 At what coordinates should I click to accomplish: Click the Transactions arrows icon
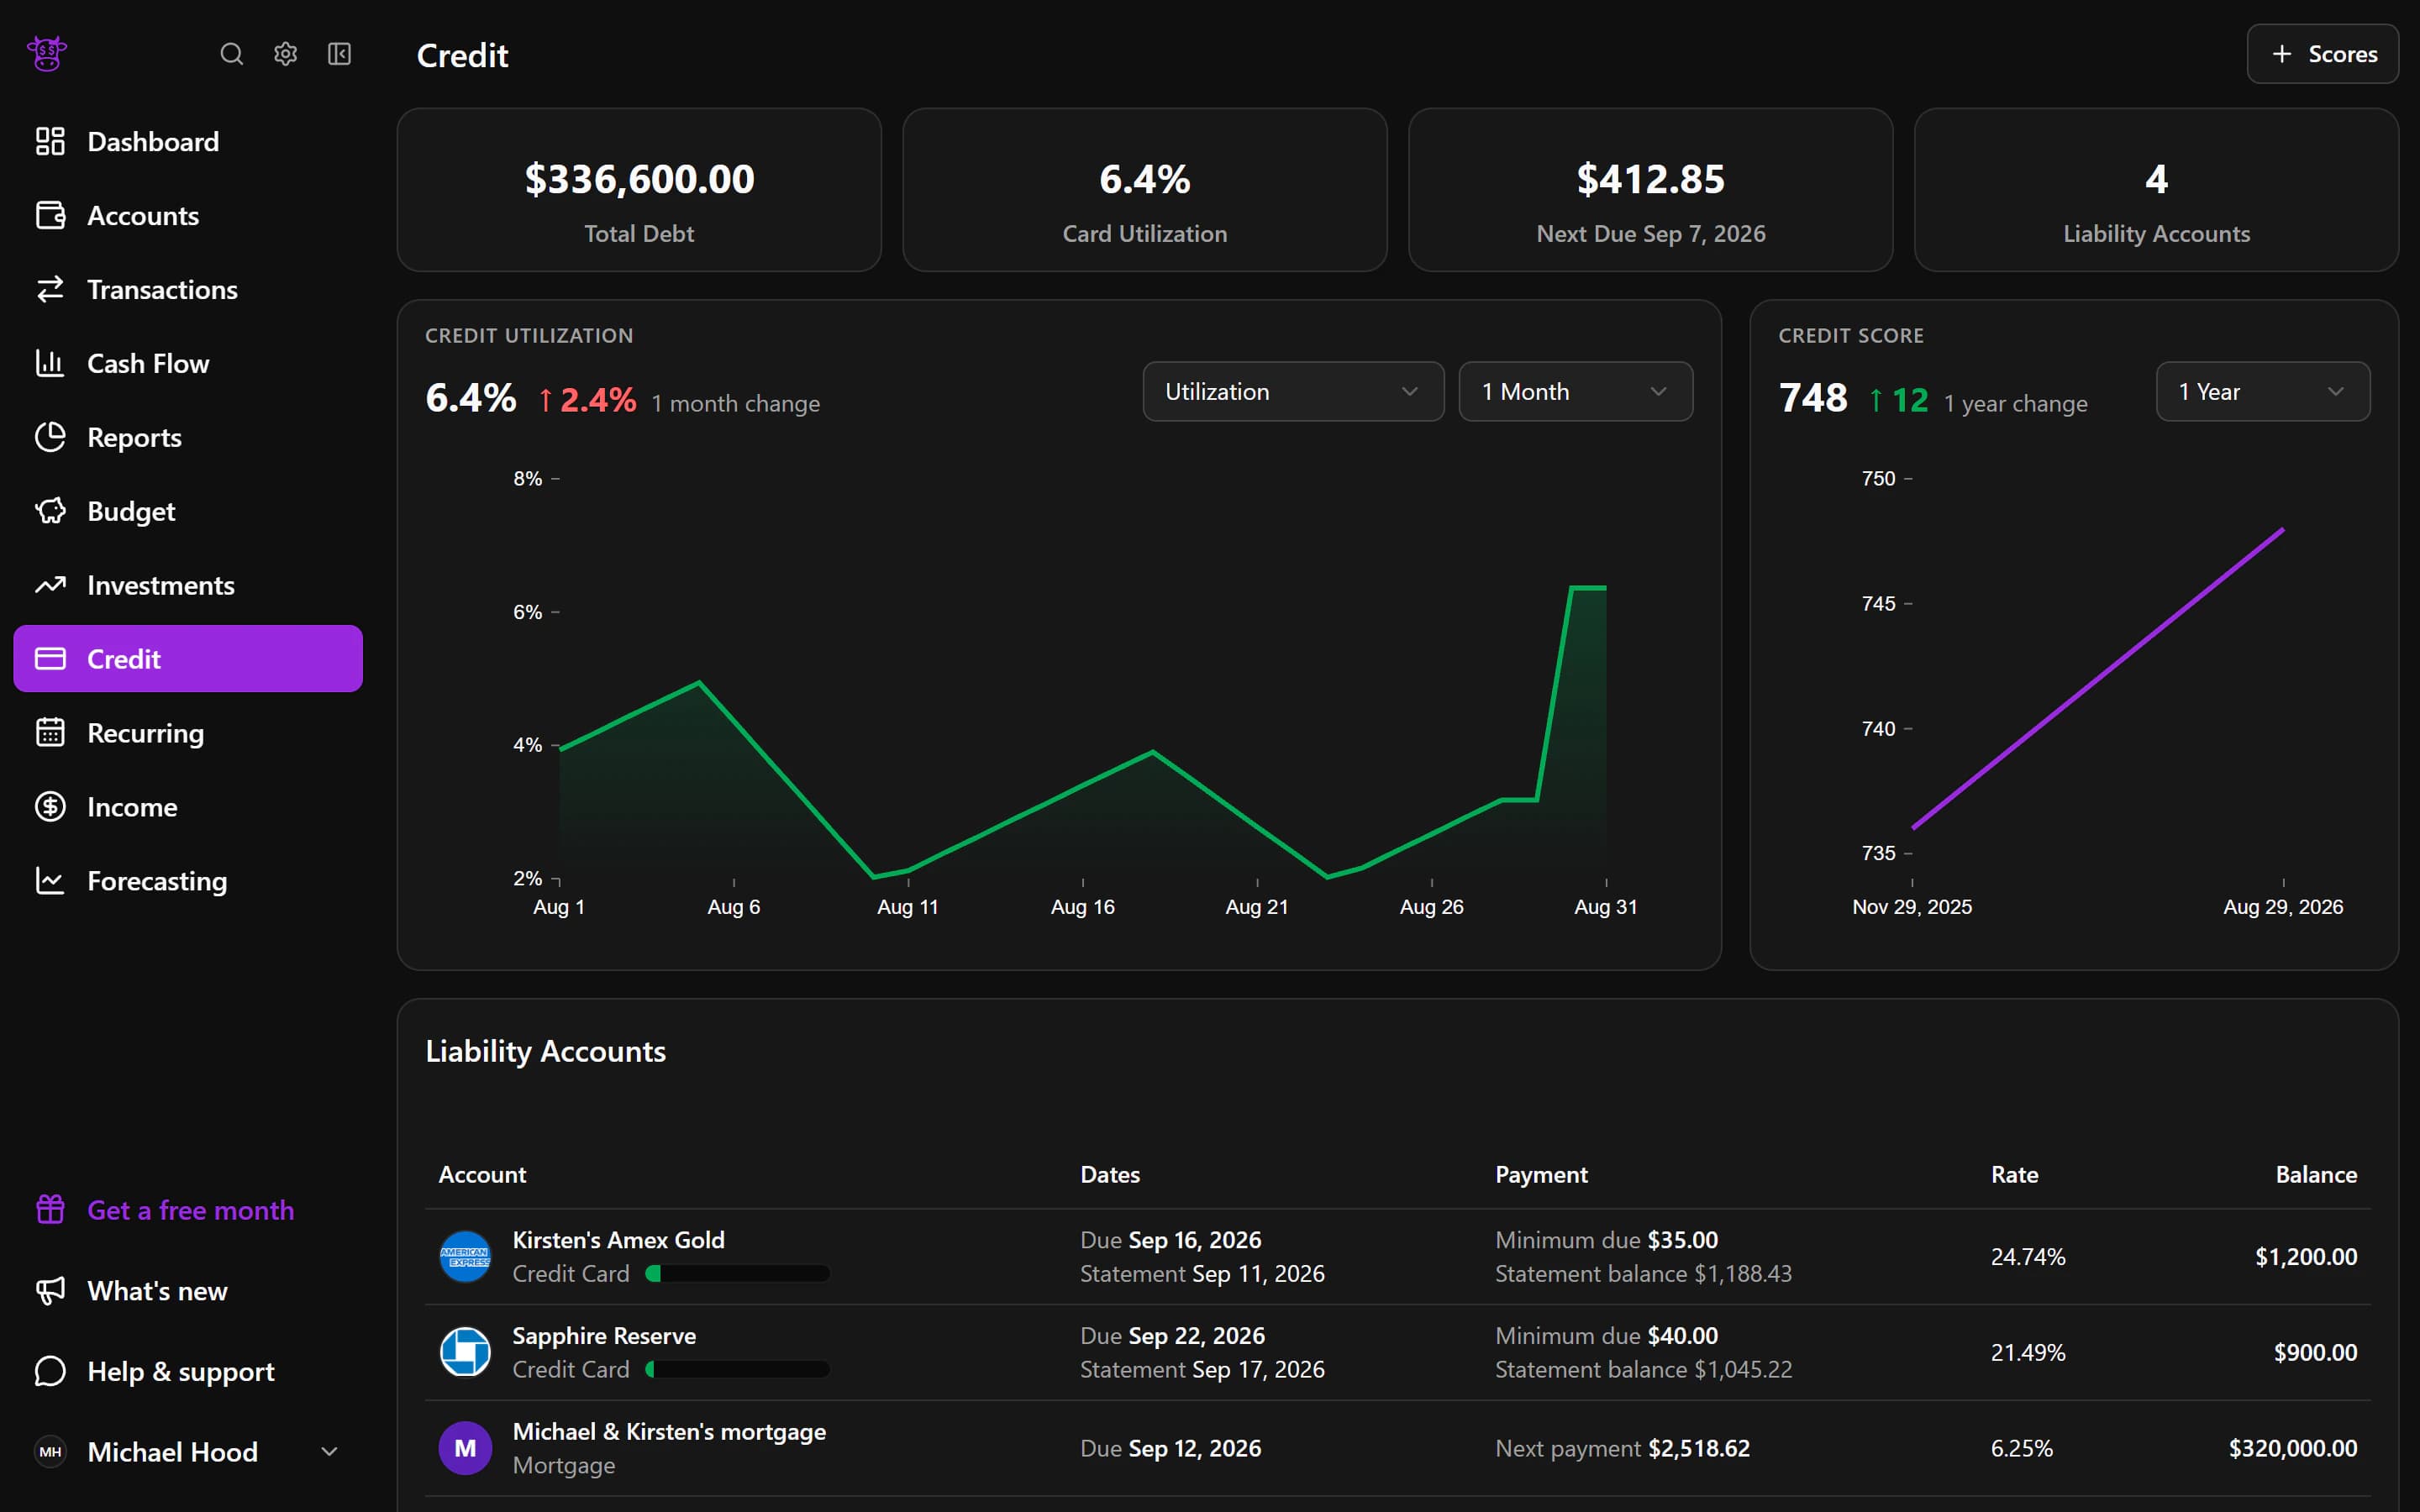click(x=50, y=289)
